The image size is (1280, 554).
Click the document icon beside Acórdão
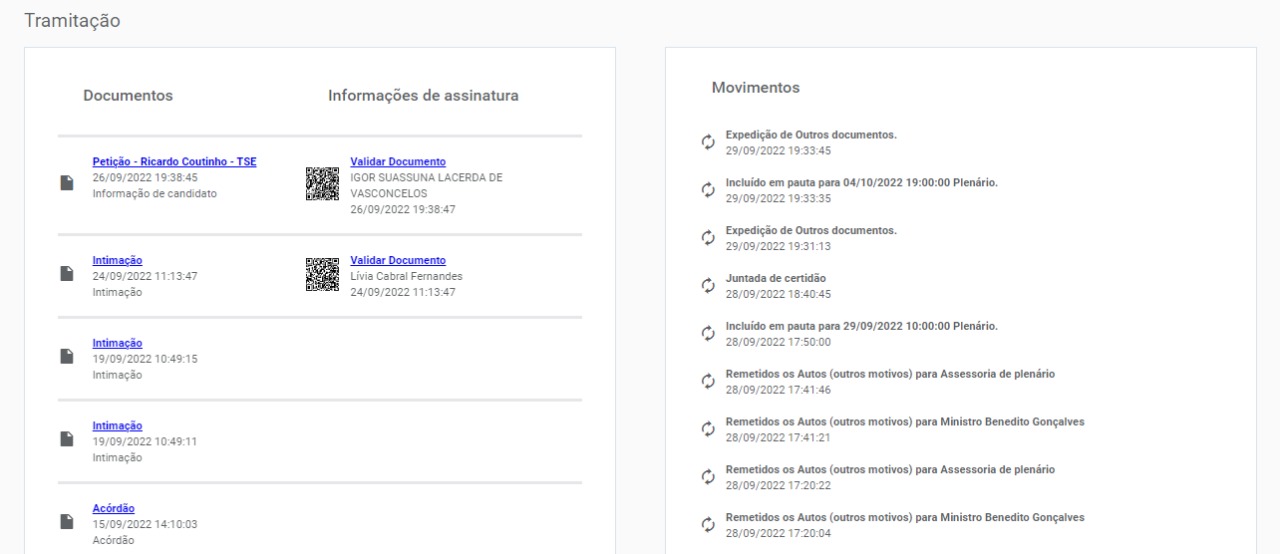click(x=68, y=521)
